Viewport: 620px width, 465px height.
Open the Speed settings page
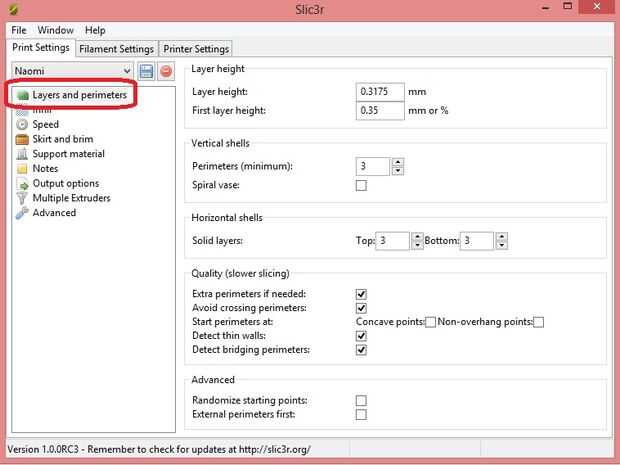click(x=45, y=125)
